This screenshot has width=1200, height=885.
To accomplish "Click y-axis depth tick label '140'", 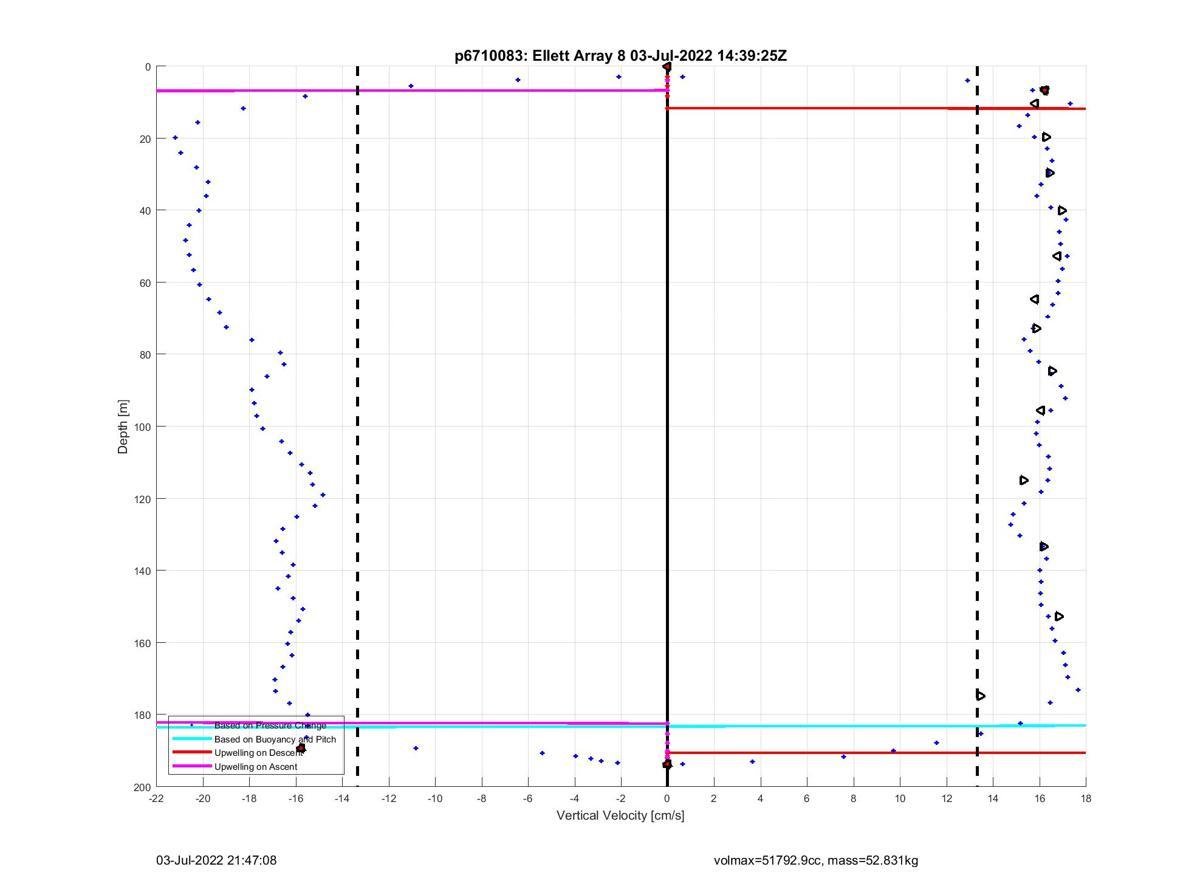I will tap(142, 571).
